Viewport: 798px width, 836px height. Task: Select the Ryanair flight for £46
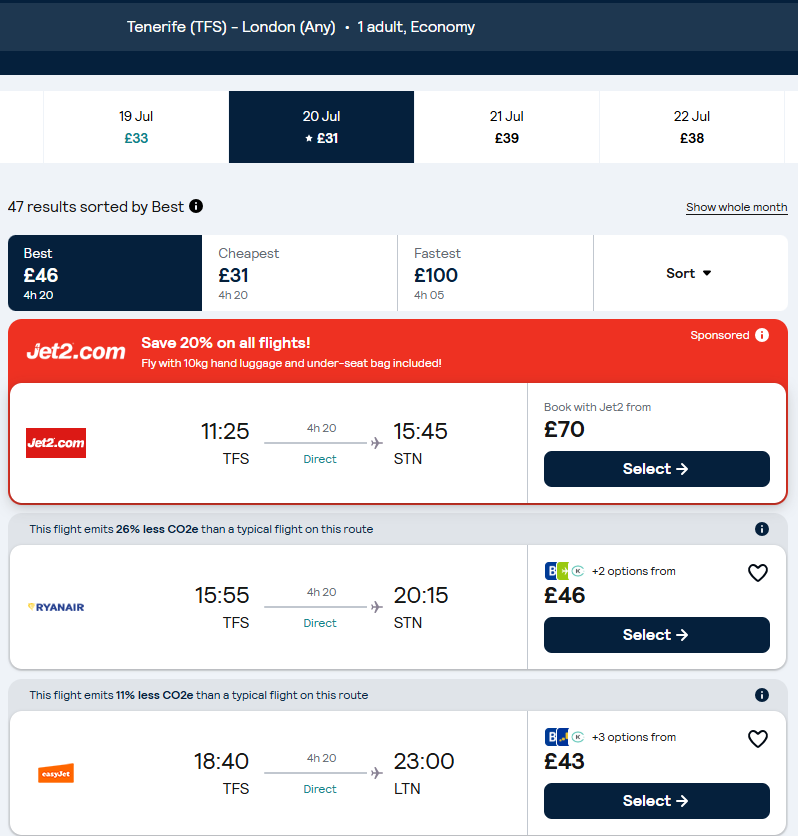pyautogui.click(x=656, y=635)
